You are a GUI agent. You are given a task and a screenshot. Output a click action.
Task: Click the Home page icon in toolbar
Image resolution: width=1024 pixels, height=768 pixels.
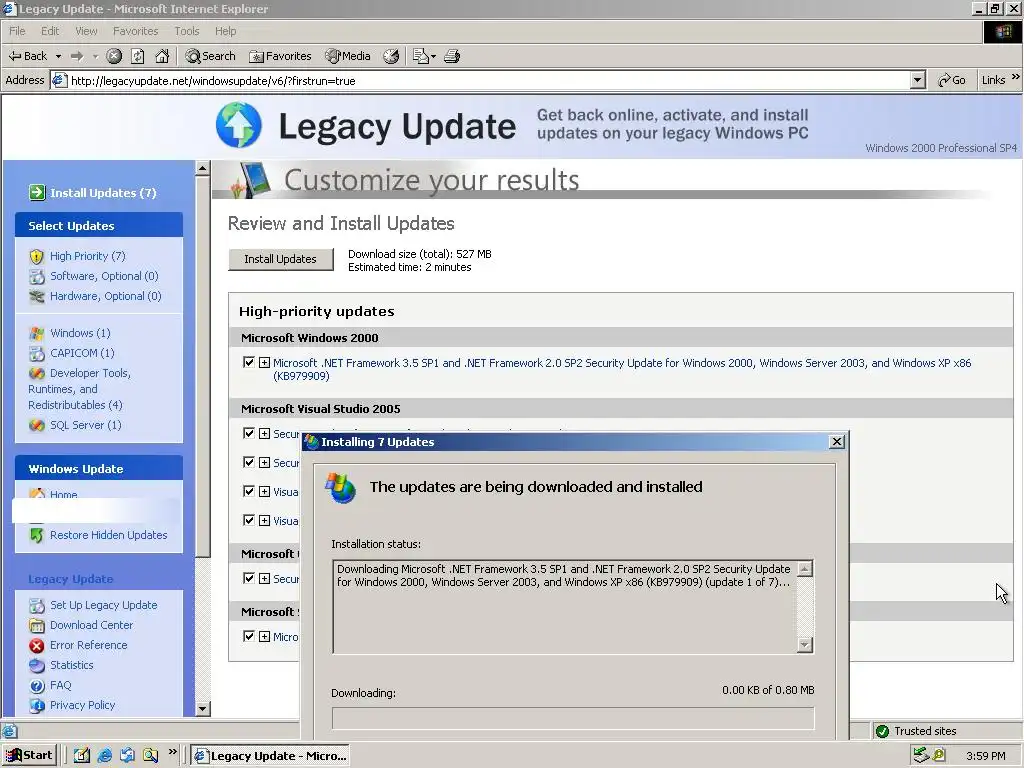[162, 56]
